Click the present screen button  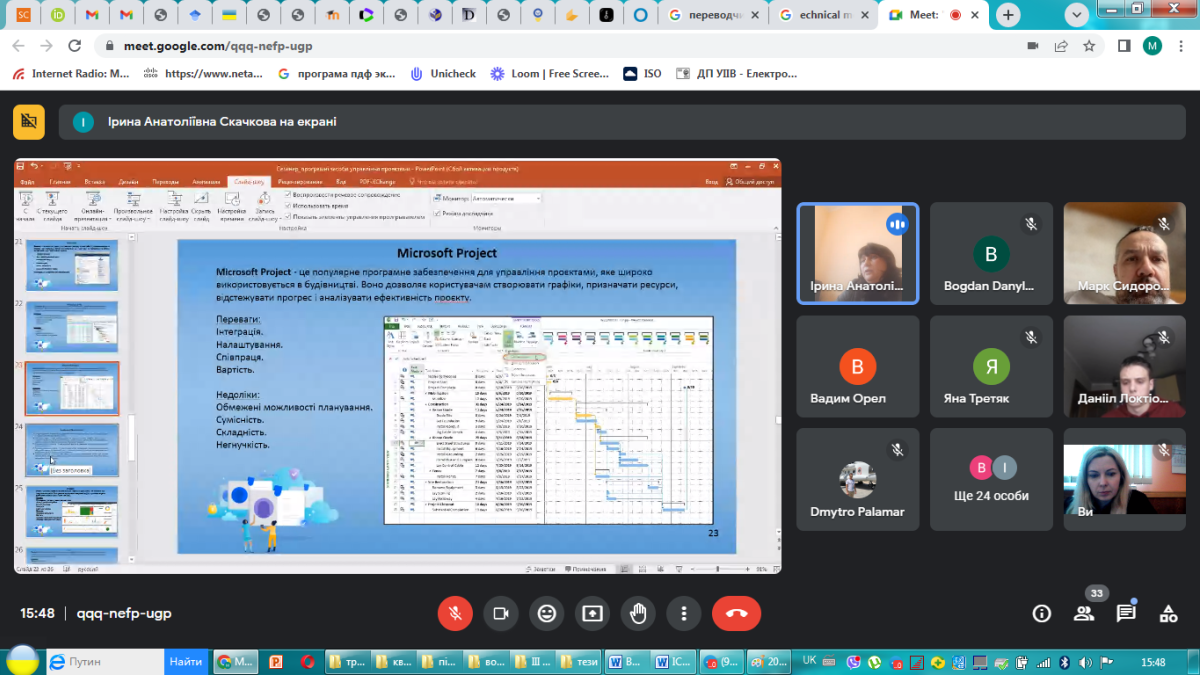592,613
